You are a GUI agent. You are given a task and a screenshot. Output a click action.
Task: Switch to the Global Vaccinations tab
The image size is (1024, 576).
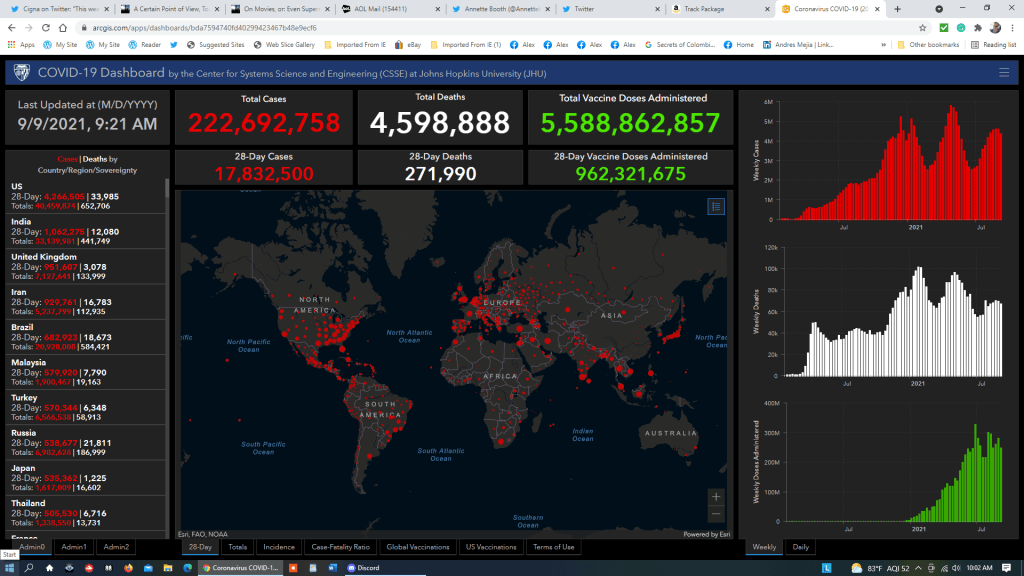tap(418, 547)
